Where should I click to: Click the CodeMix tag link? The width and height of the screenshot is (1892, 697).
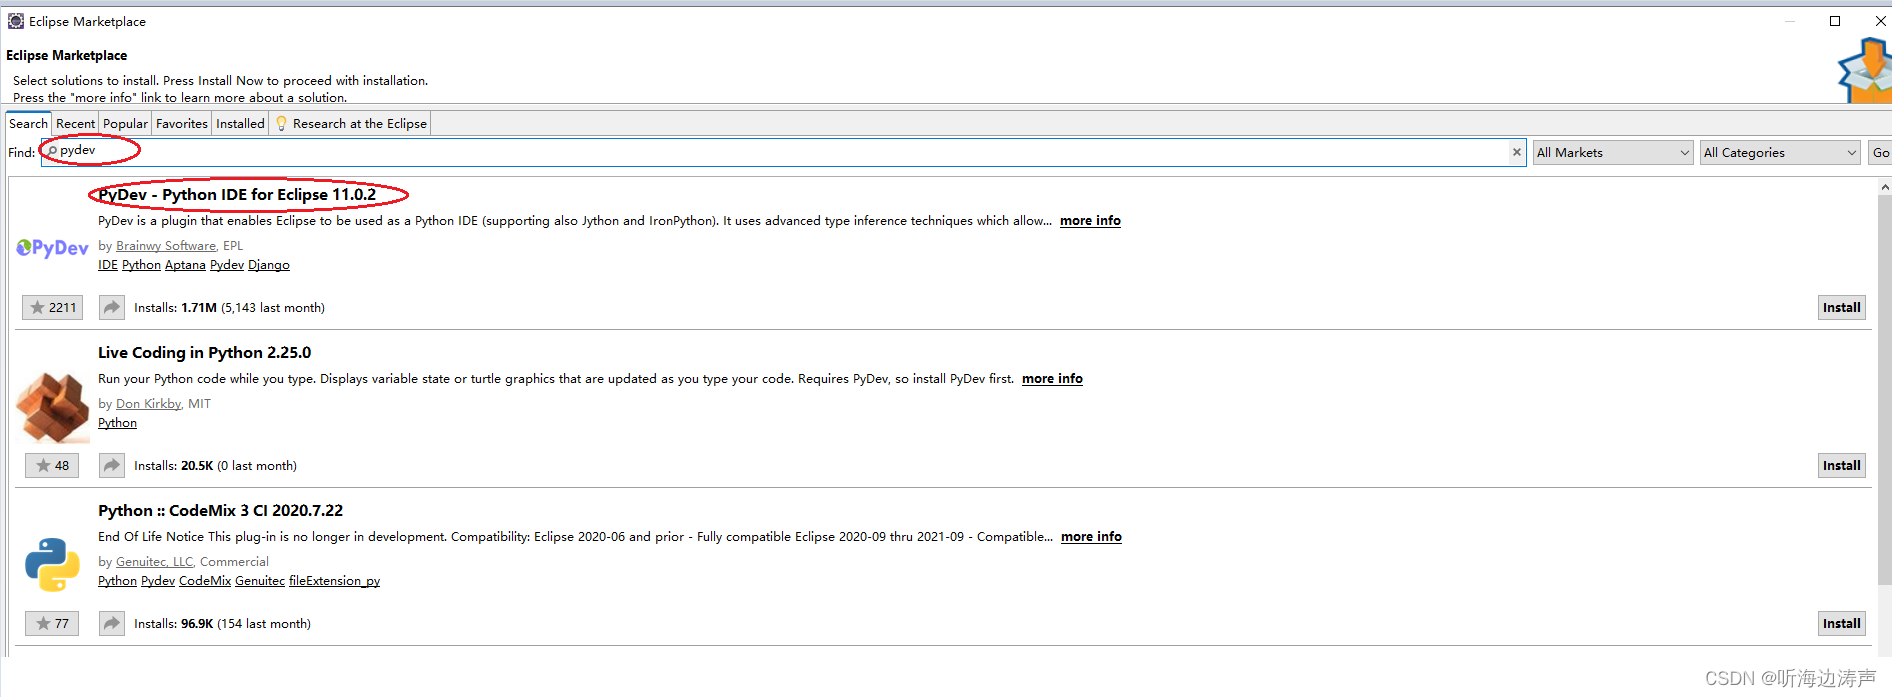click(205, 581)
